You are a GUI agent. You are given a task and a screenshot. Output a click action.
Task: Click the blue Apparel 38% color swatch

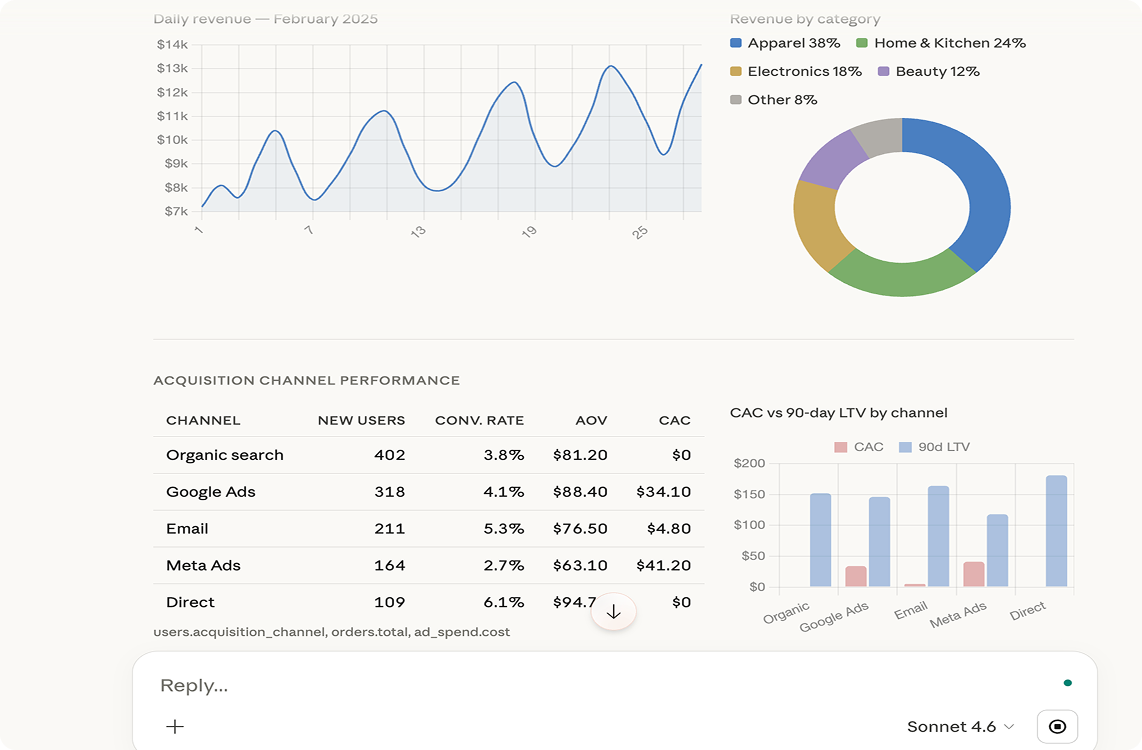(737, 42)
